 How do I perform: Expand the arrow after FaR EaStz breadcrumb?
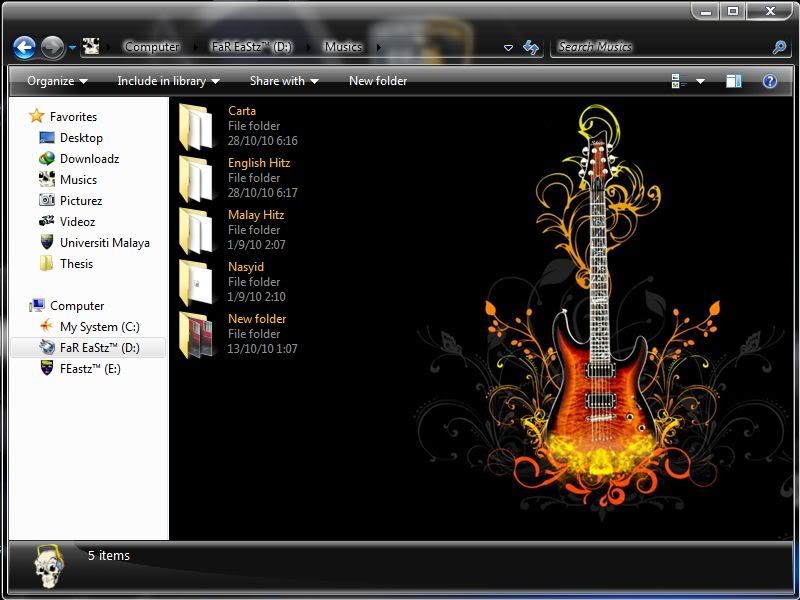point(309,47)
